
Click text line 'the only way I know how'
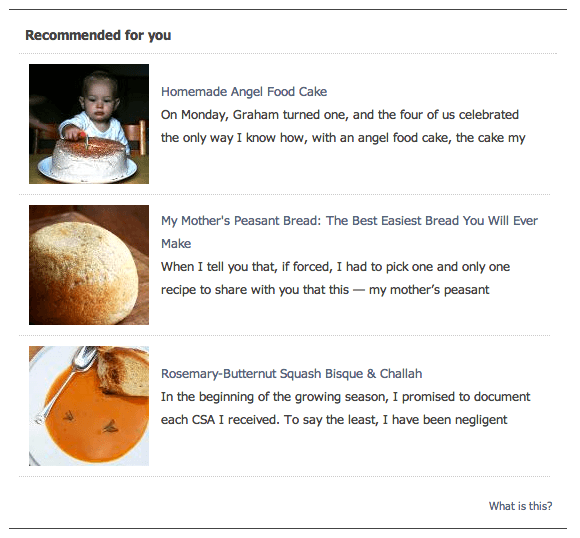343,138
